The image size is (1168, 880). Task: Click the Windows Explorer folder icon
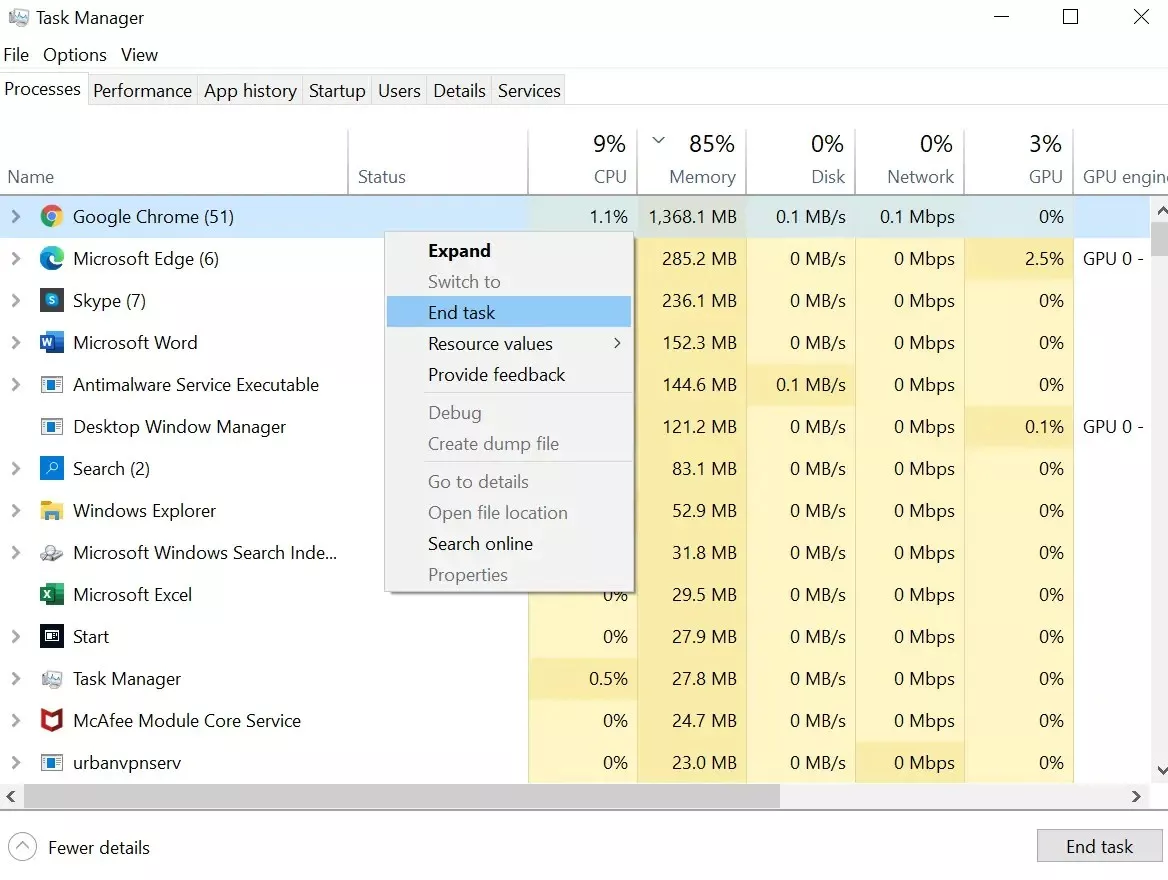[52, 511]
